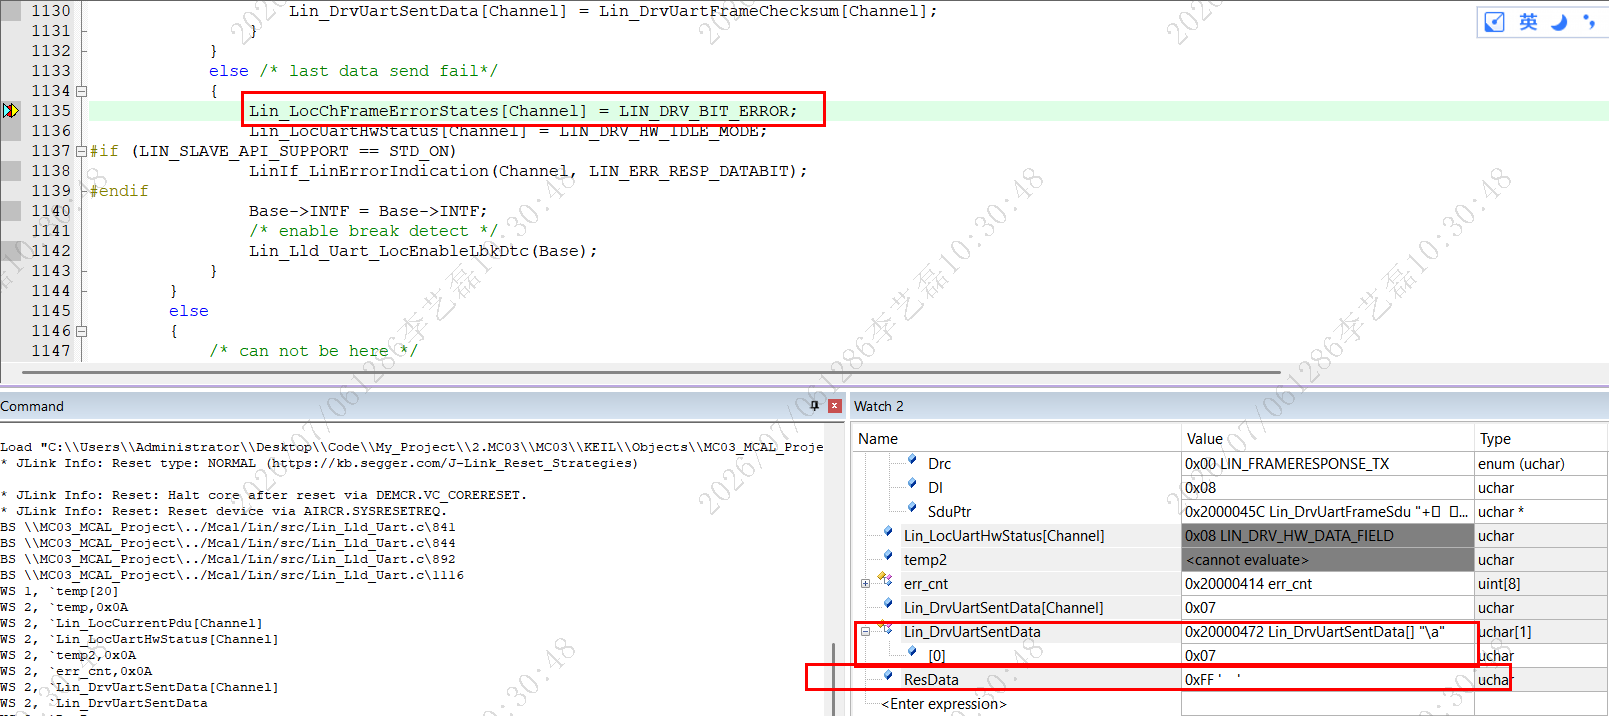Select the ResData watch variable icon

(887, 677)
